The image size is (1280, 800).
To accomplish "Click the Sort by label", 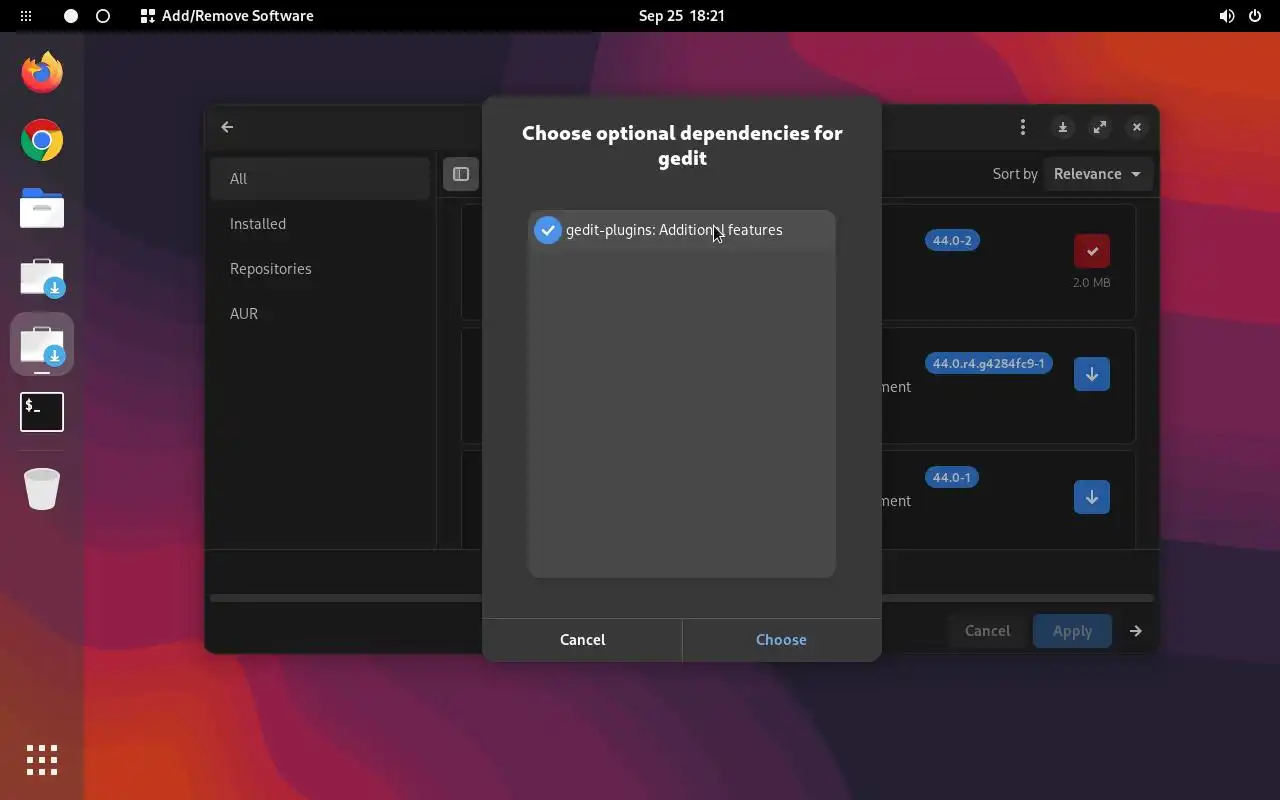I will point(1015,174).
